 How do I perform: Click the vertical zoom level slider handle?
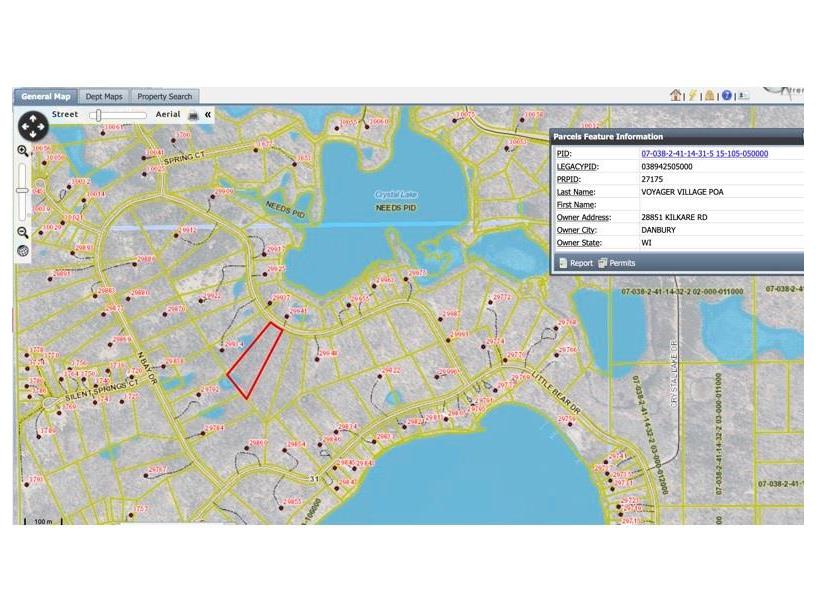pyautogui.click(x=22, y=190)
